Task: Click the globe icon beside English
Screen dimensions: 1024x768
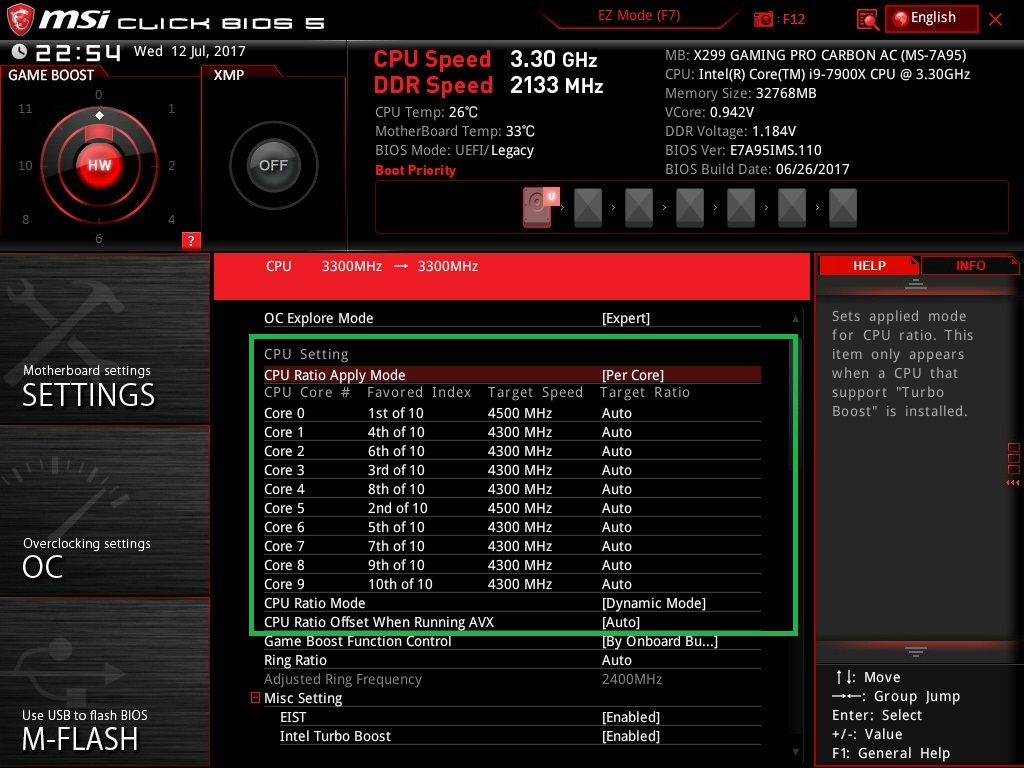Action: (900, 18)
